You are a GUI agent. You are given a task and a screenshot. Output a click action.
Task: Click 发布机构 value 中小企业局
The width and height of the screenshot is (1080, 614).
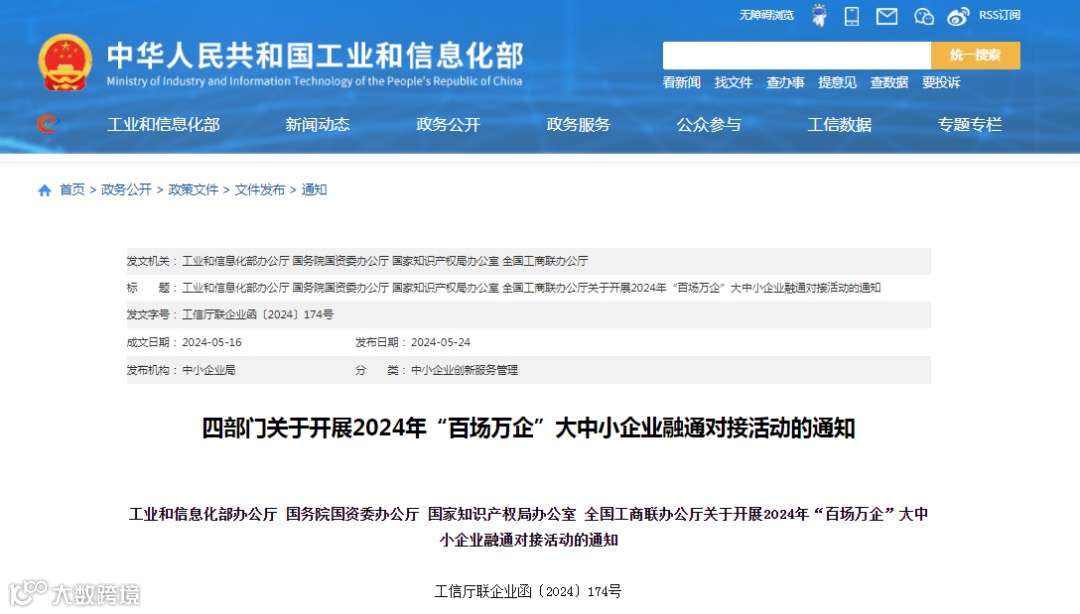click(x=209, y=371)
